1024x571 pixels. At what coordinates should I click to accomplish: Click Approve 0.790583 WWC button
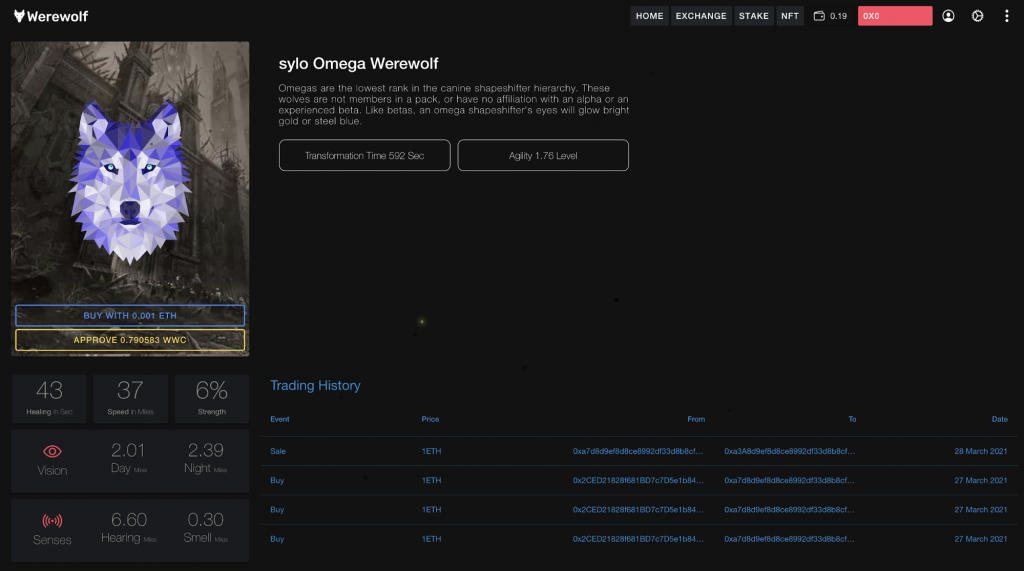pyautogui.click(x=130, y=340)
